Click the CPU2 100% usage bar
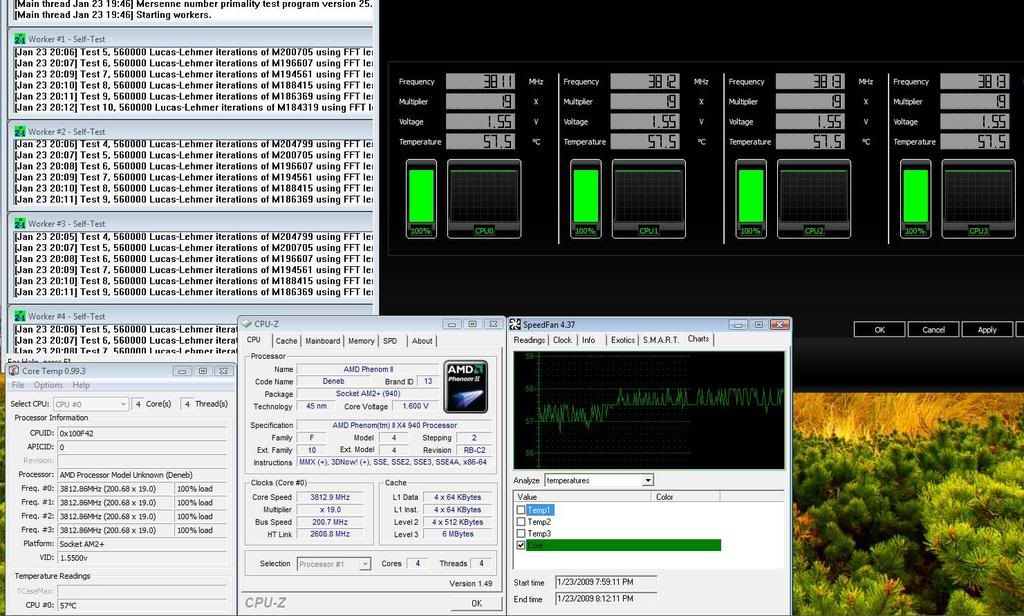 (x=751, y=199)
